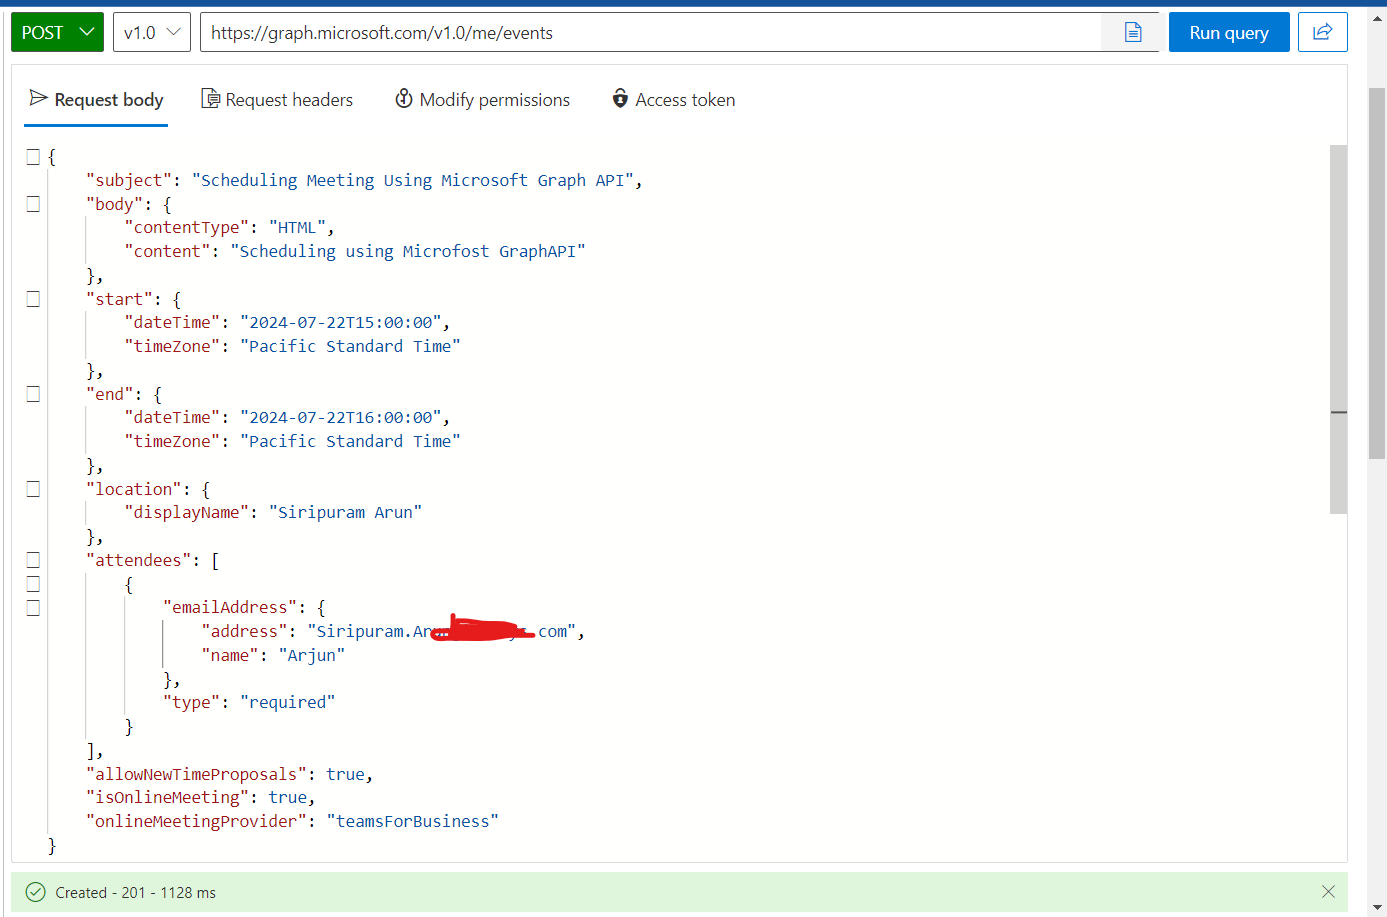Click the Request headers document icon
The image size is (1387, 917).
pyautogui.click(x=210, y=98)
